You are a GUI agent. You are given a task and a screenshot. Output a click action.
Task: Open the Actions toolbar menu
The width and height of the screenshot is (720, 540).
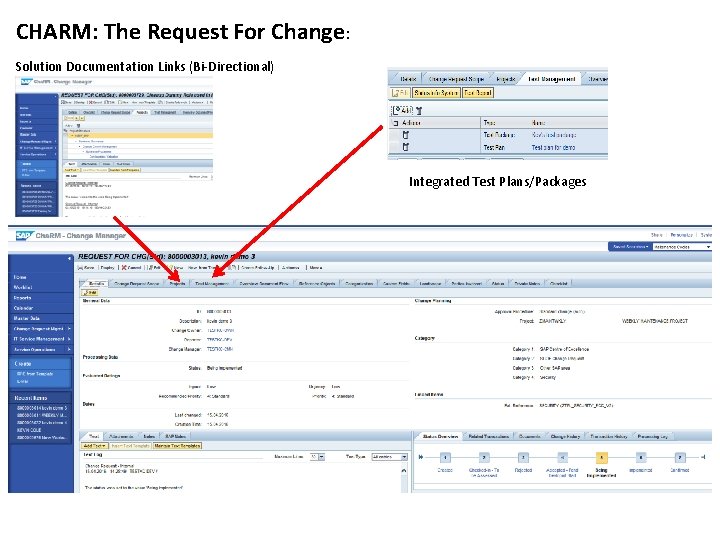(x=290, y=267)
